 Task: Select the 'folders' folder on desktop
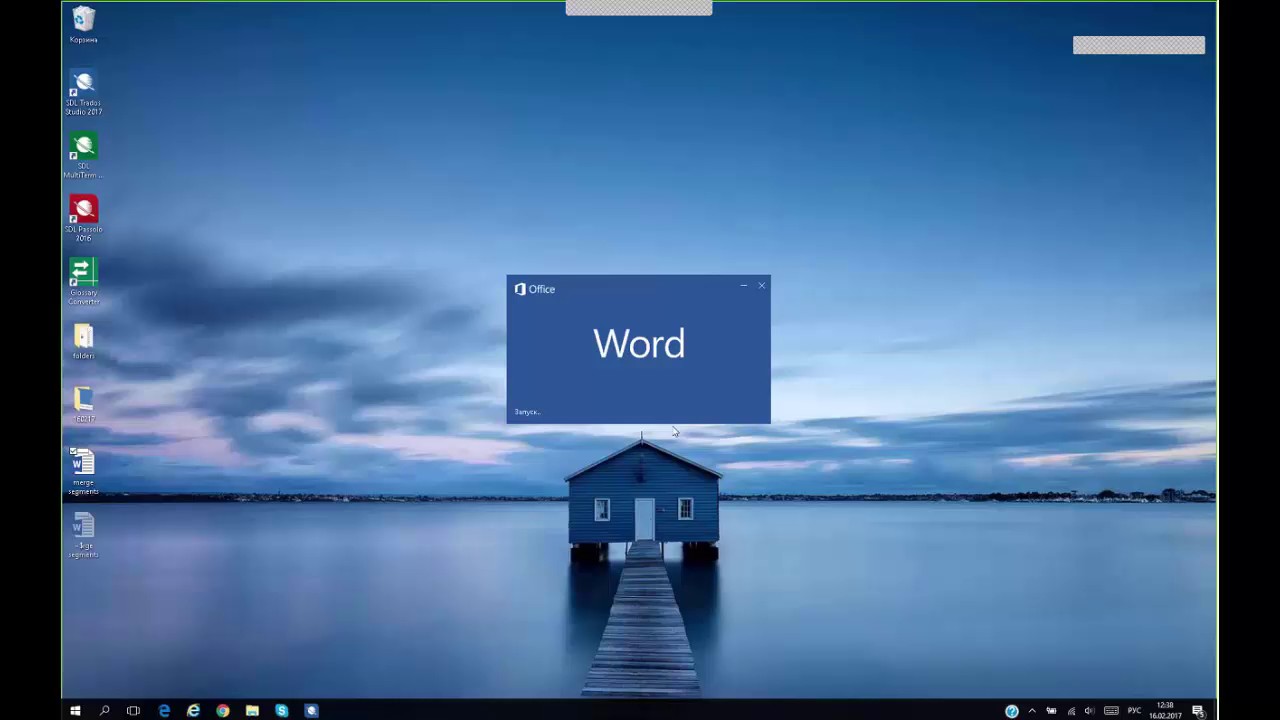tap(84, 342)
